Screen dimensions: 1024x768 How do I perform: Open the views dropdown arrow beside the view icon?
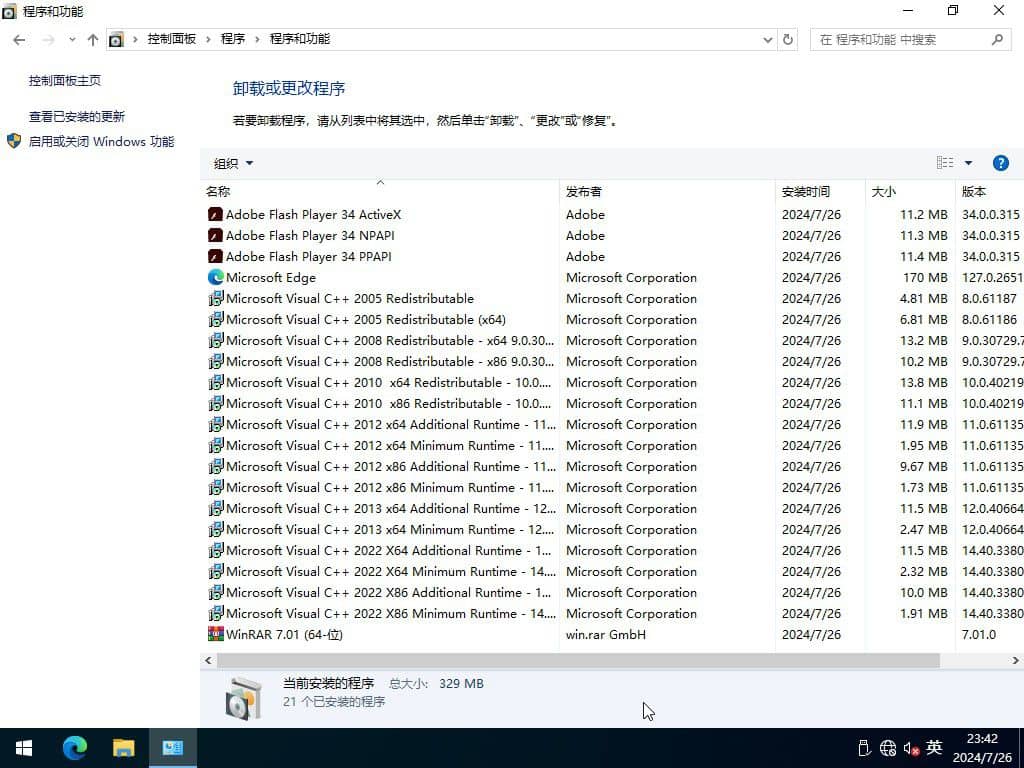[966, 162]
